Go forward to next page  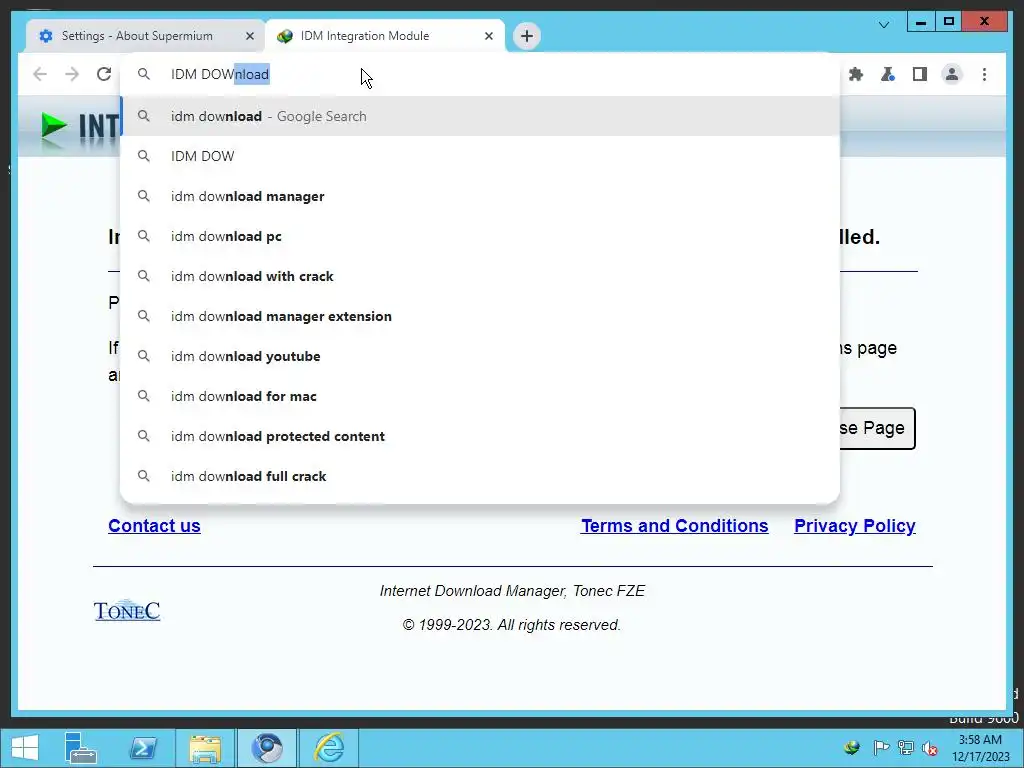(x=72, y=74)
